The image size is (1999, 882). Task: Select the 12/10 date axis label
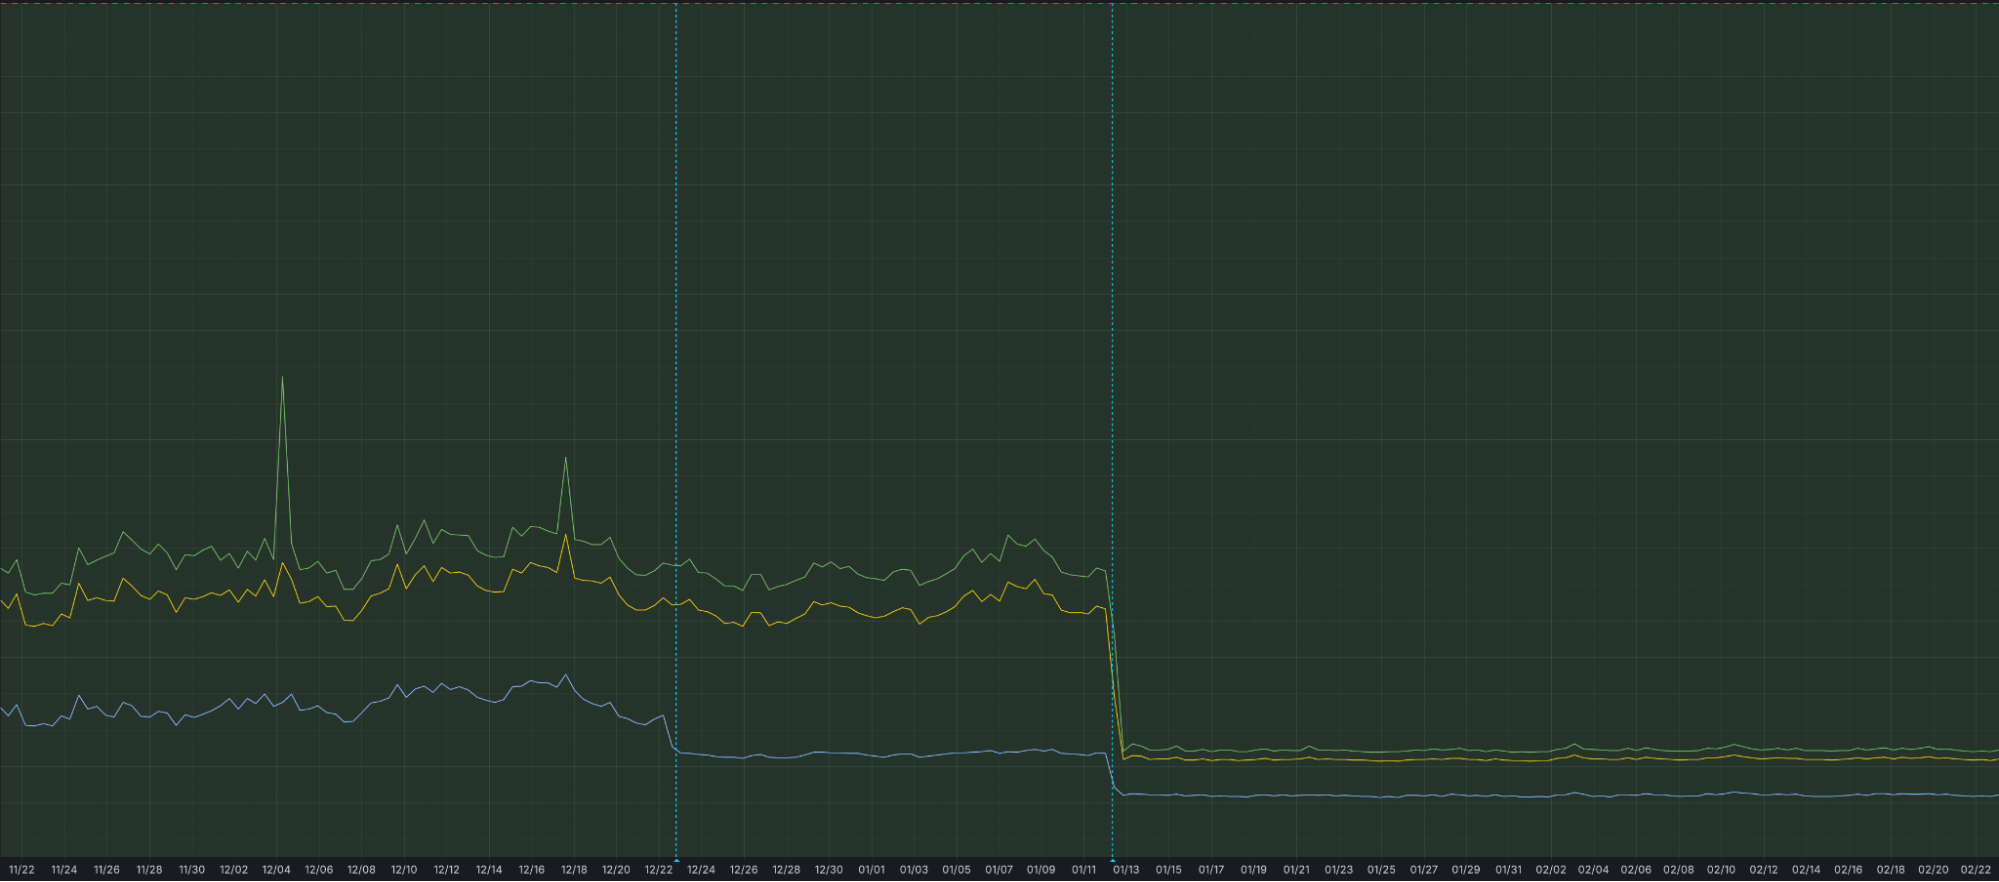(x=404, y=870)
